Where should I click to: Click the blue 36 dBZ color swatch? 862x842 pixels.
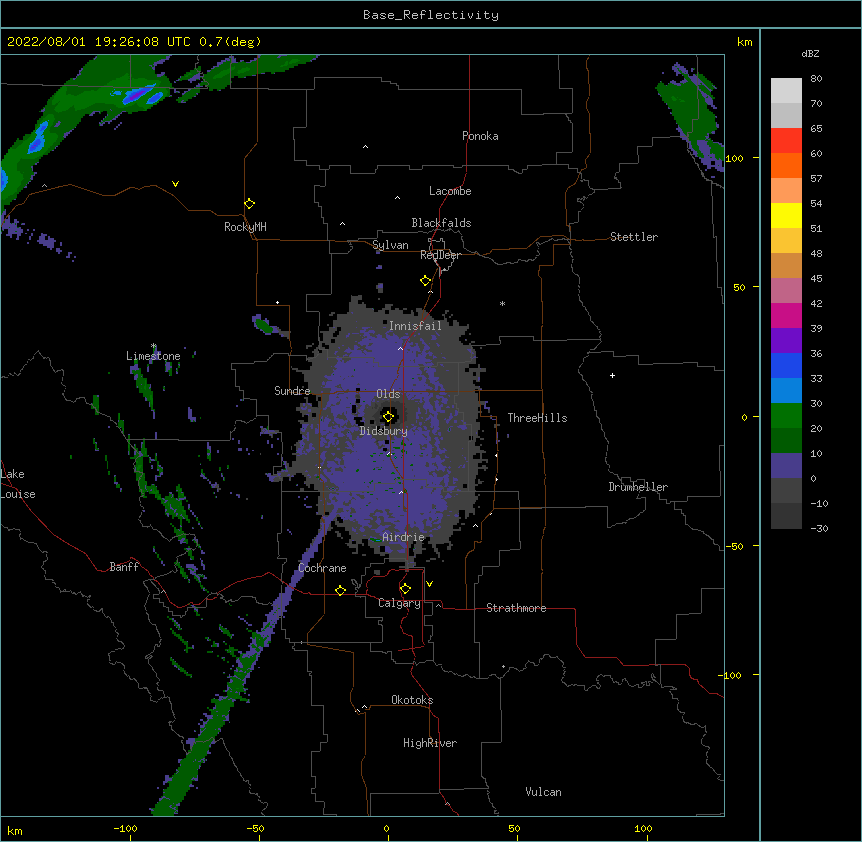[x=786, y=365]
